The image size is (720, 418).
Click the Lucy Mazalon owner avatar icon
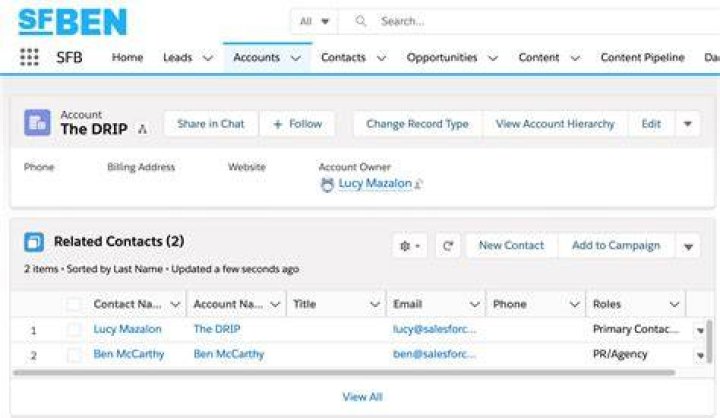[x=327, y=184]
